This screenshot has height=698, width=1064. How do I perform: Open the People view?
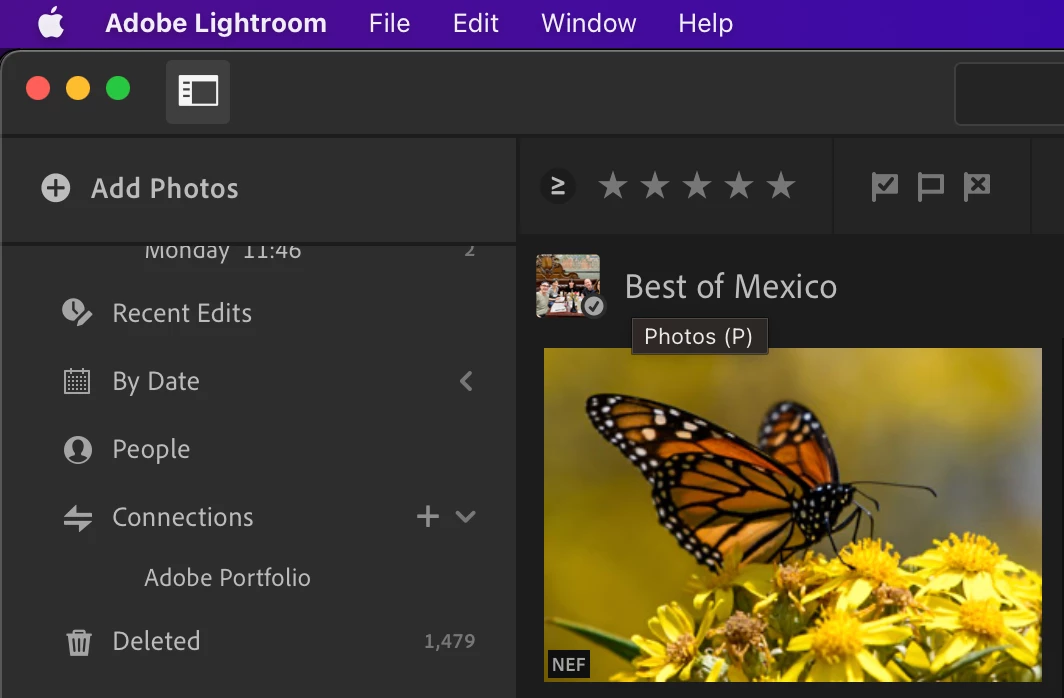tap(151, 449)
